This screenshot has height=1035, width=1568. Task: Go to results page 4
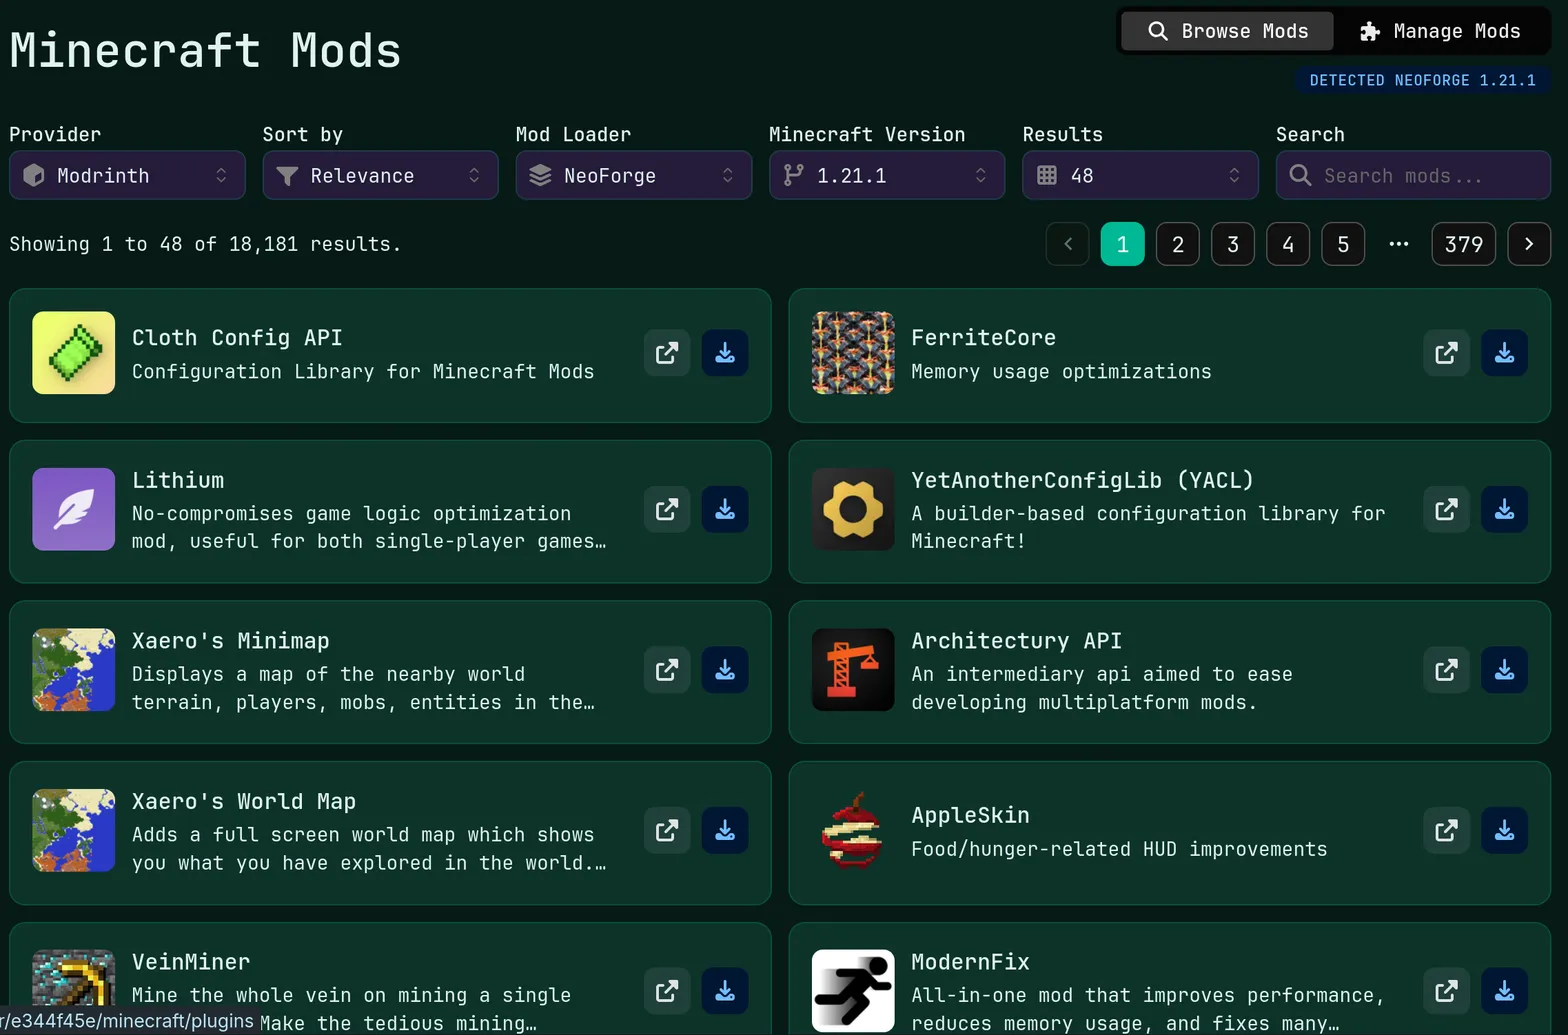1288,244
